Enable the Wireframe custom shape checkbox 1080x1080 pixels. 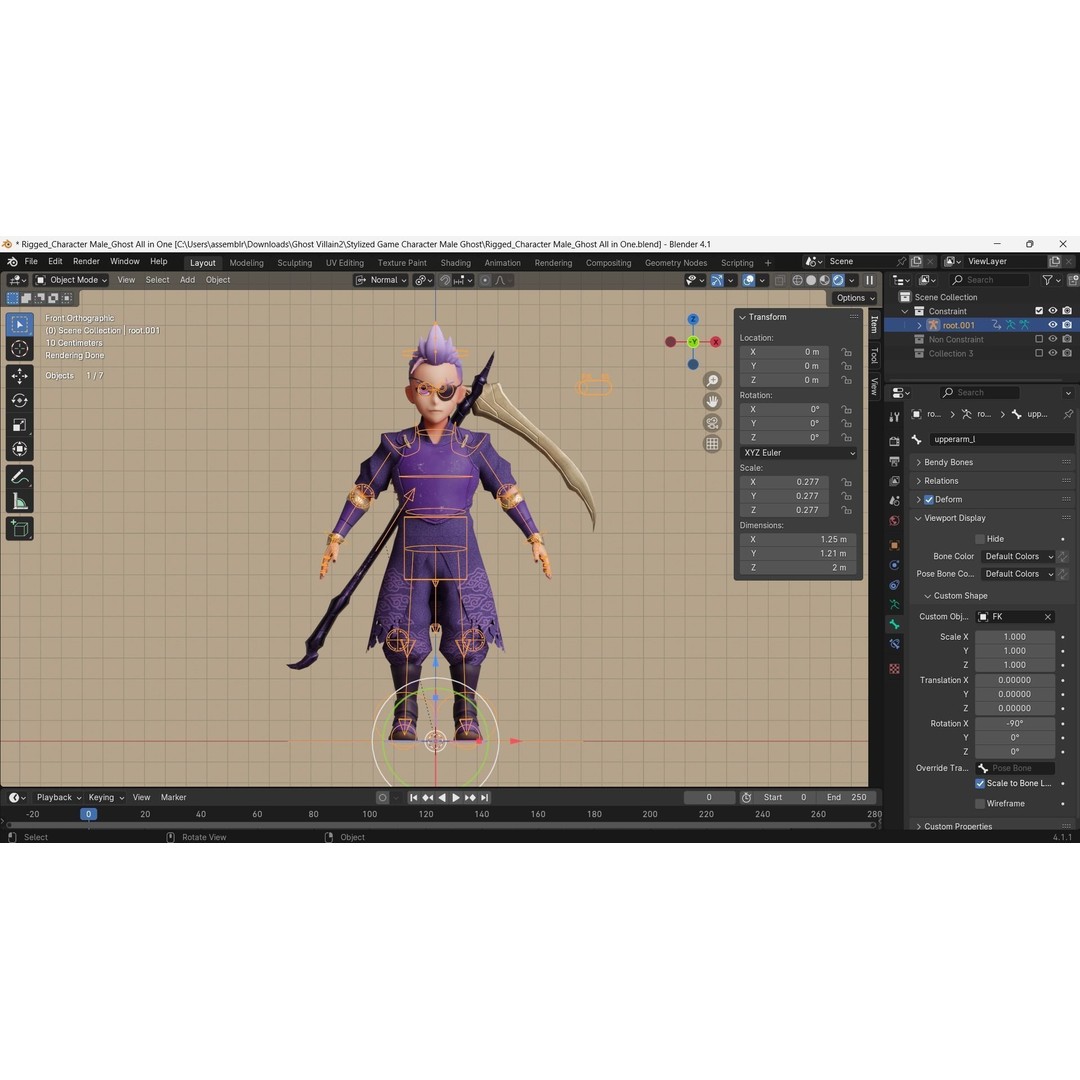point(979,803)
